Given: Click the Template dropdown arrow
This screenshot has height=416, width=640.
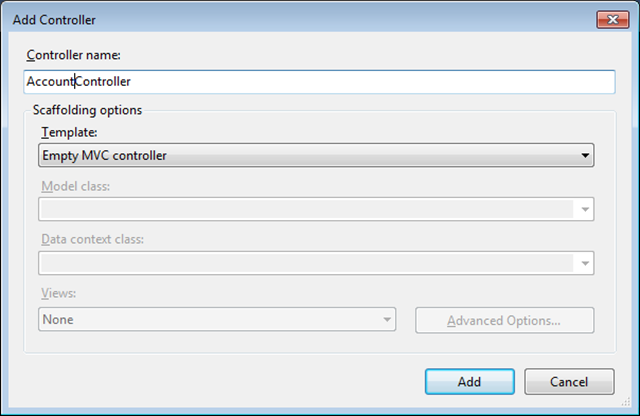Looking at the screenshot, I should click(x=583, y=155).
